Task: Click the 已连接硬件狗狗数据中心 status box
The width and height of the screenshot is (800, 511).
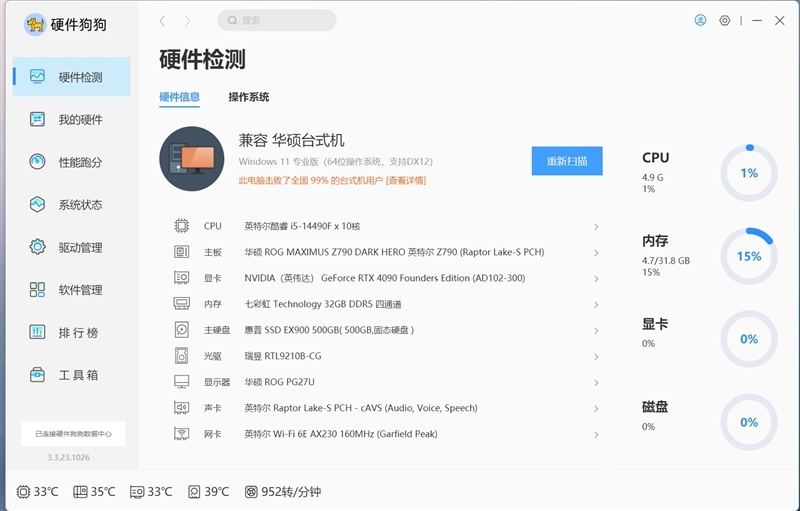Action: pyautogui.click(x=73, y=433)
